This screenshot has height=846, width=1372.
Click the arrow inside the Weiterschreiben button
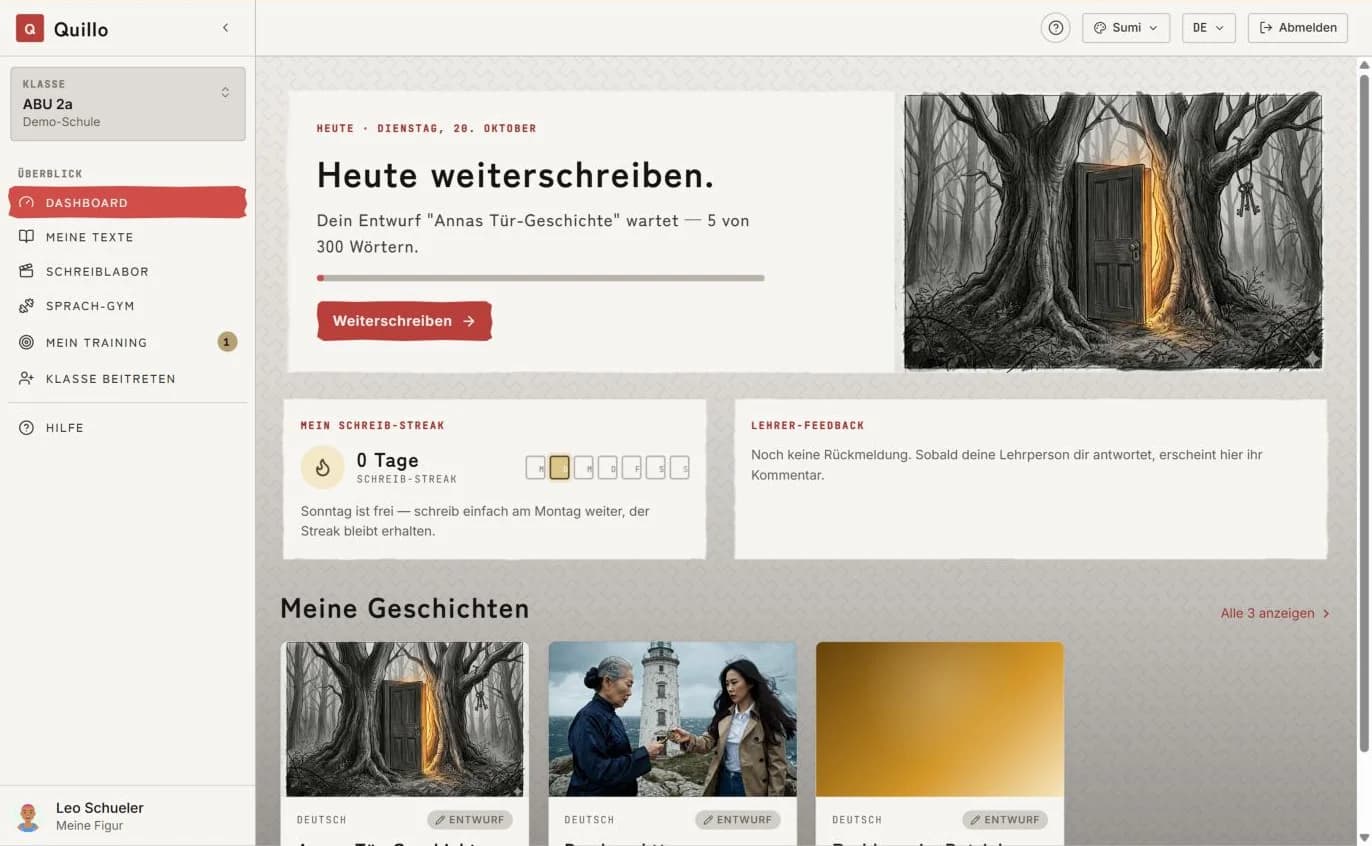click(469, 321)
